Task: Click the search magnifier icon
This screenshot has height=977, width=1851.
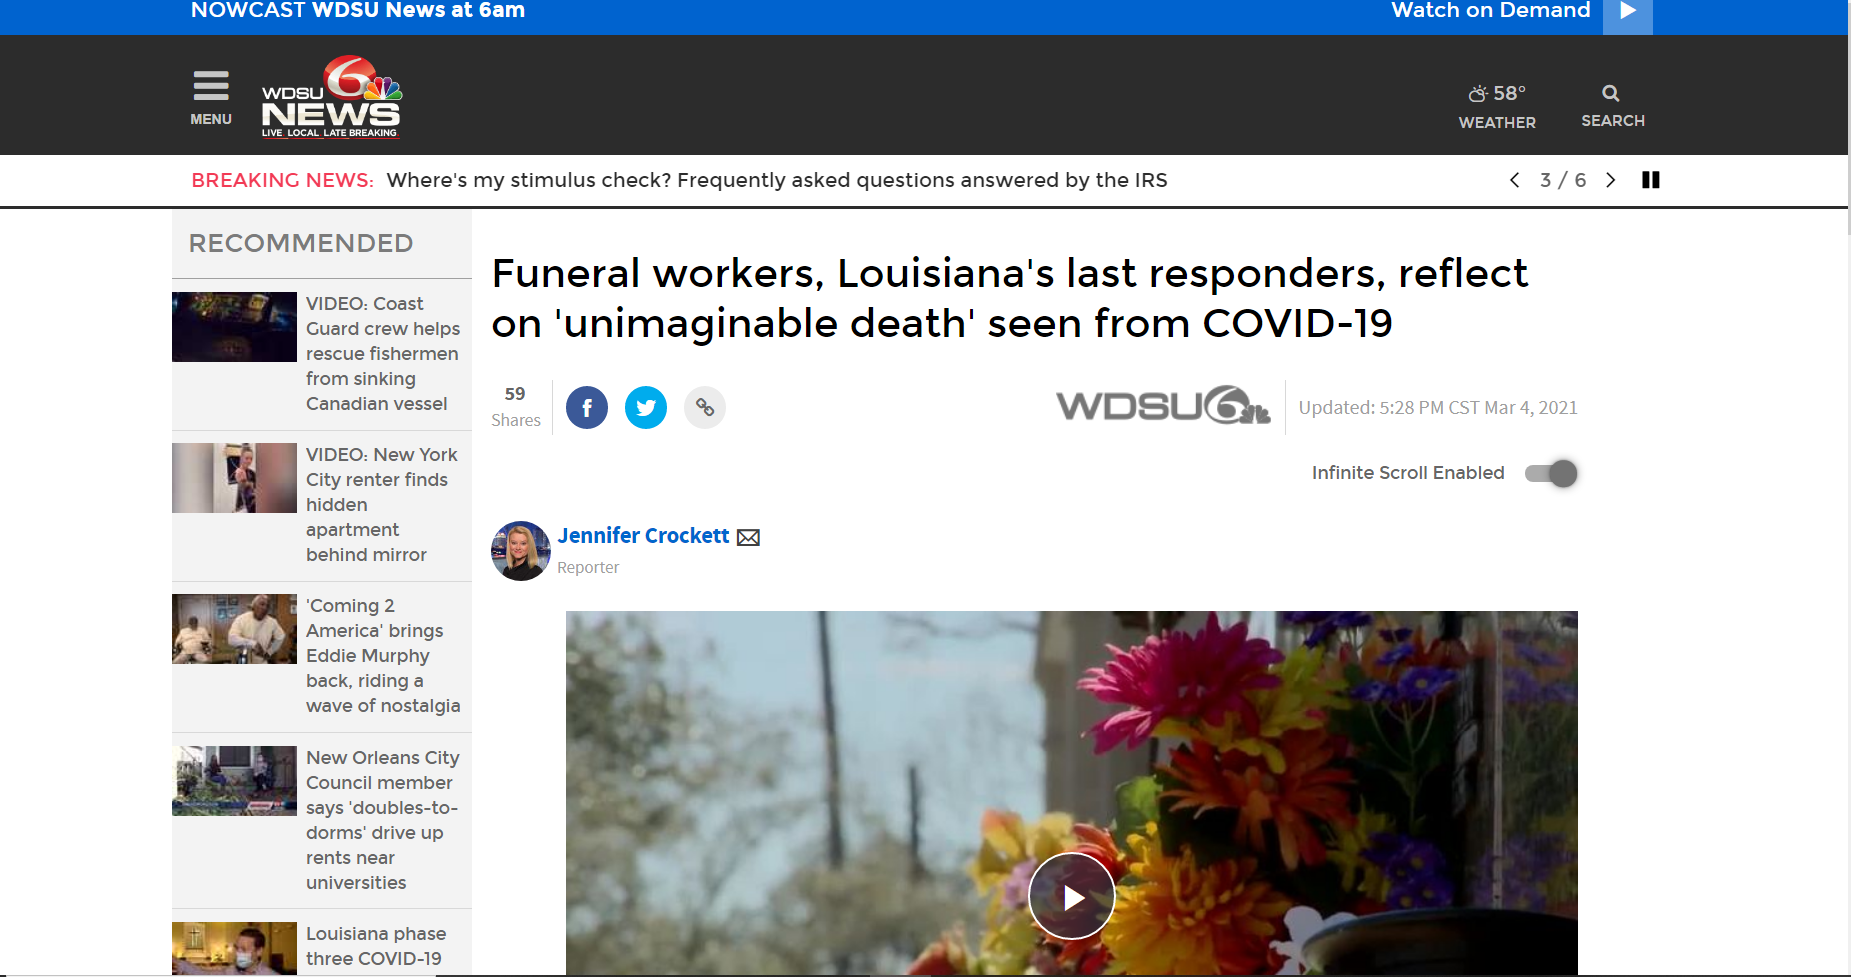Action: (x=1611, y=94)
